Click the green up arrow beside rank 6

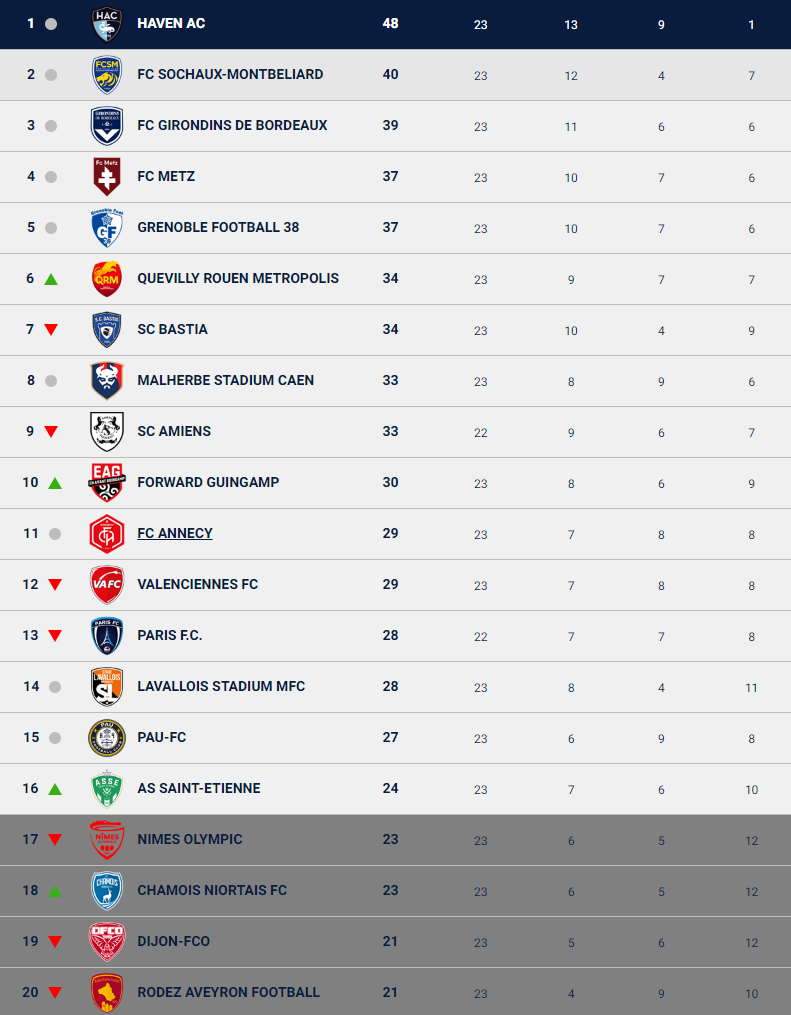tap(52, 279)
